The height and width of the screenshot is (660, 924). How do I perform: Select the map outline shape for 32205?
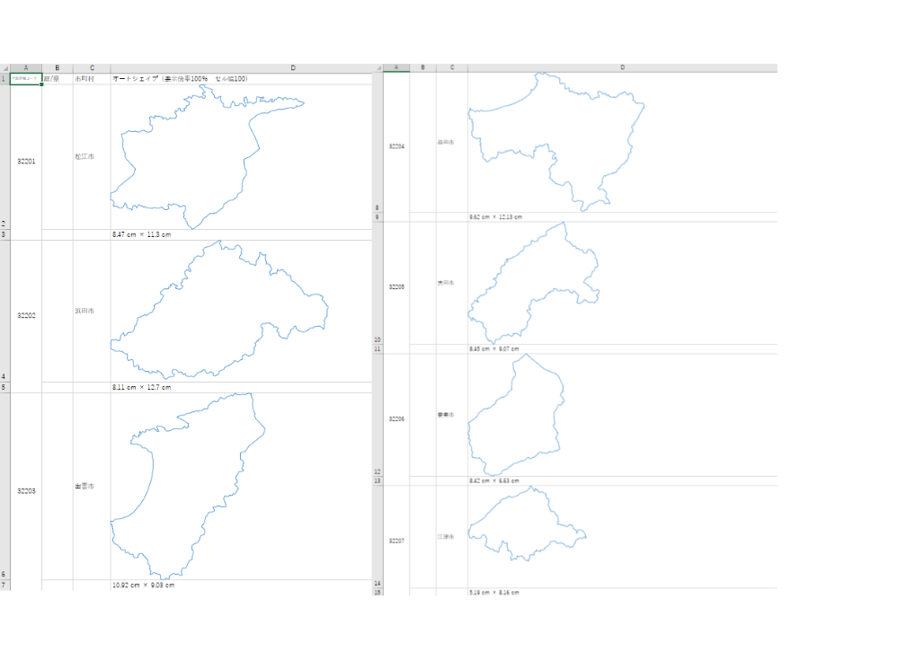pyautogui.click(x=533, y=283)
